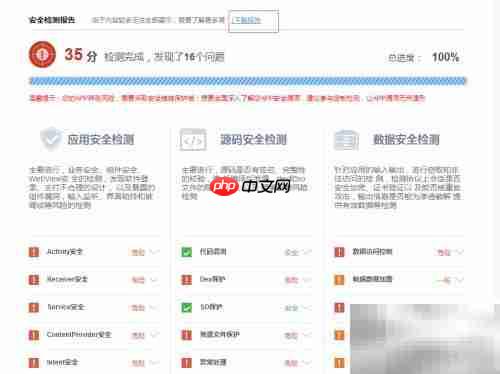Screen dimensions: 500x374
Task: Click the red warning icon for 资源文件保护
Action: point(187,335)
